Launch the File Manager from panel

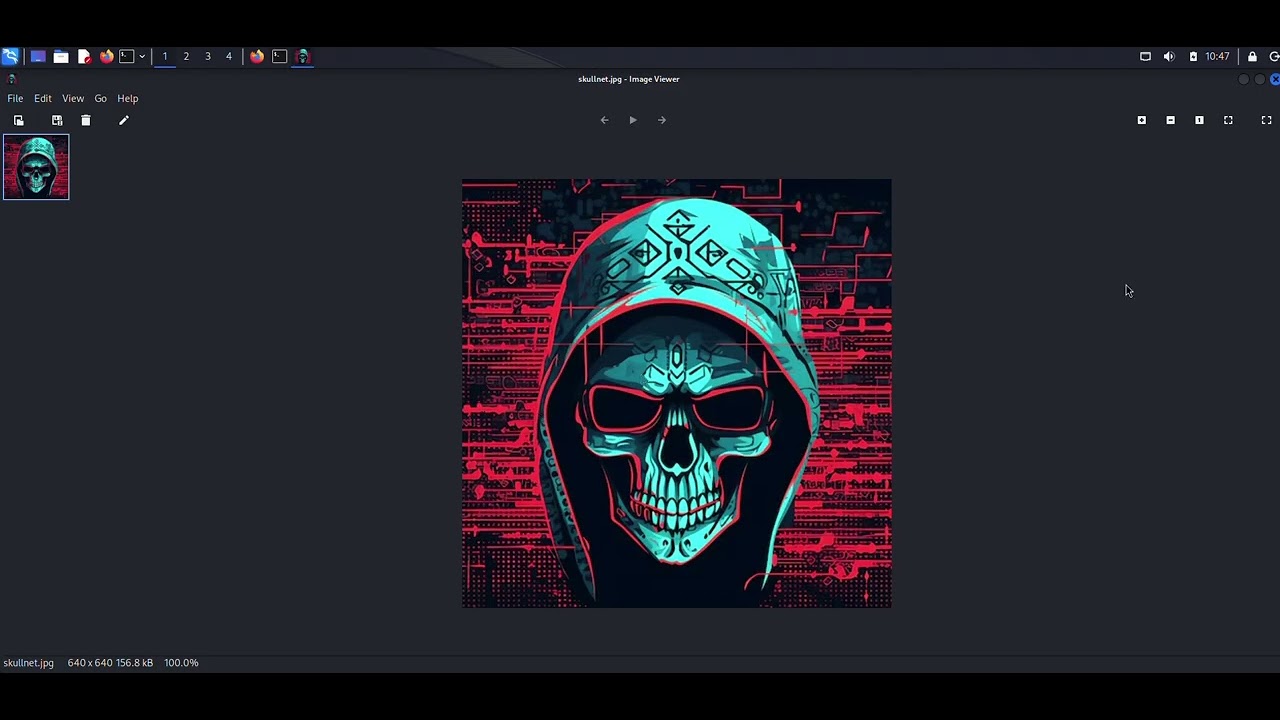[61, 56]
